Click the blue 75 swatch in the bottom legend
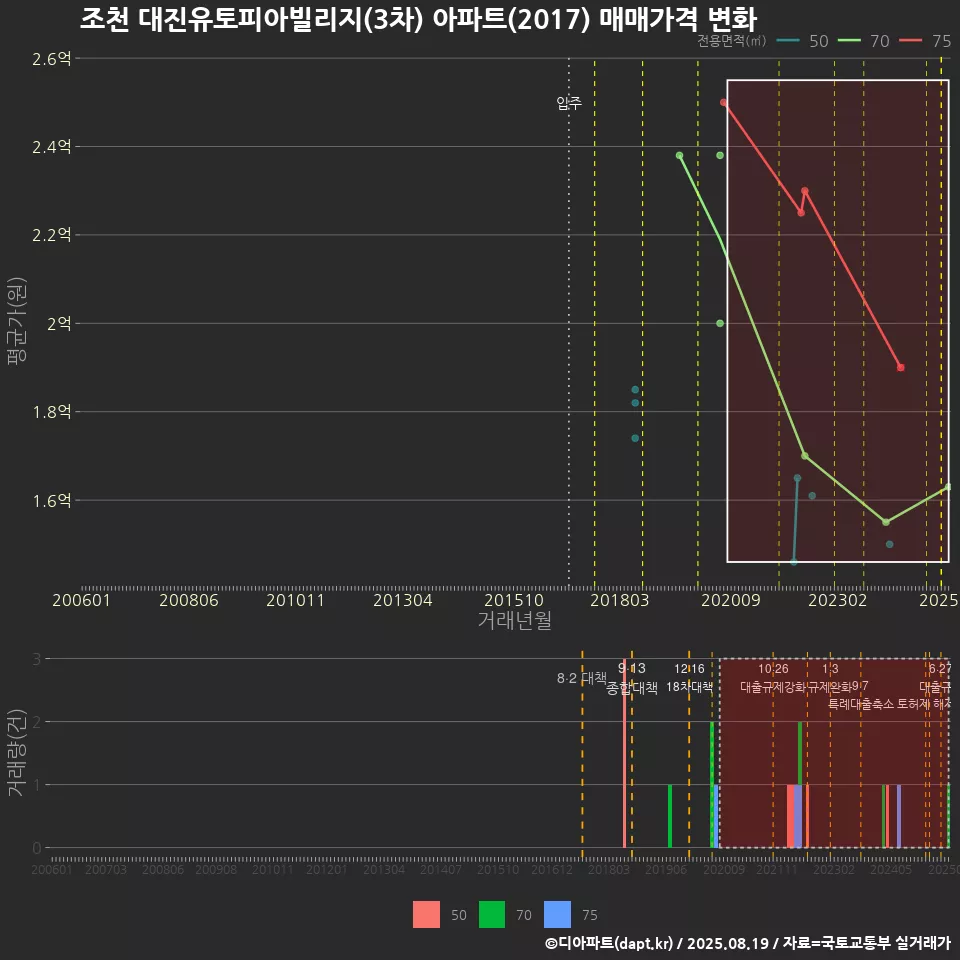The width and height of the screenshot is (960, 960). click(x=557, y=915)
